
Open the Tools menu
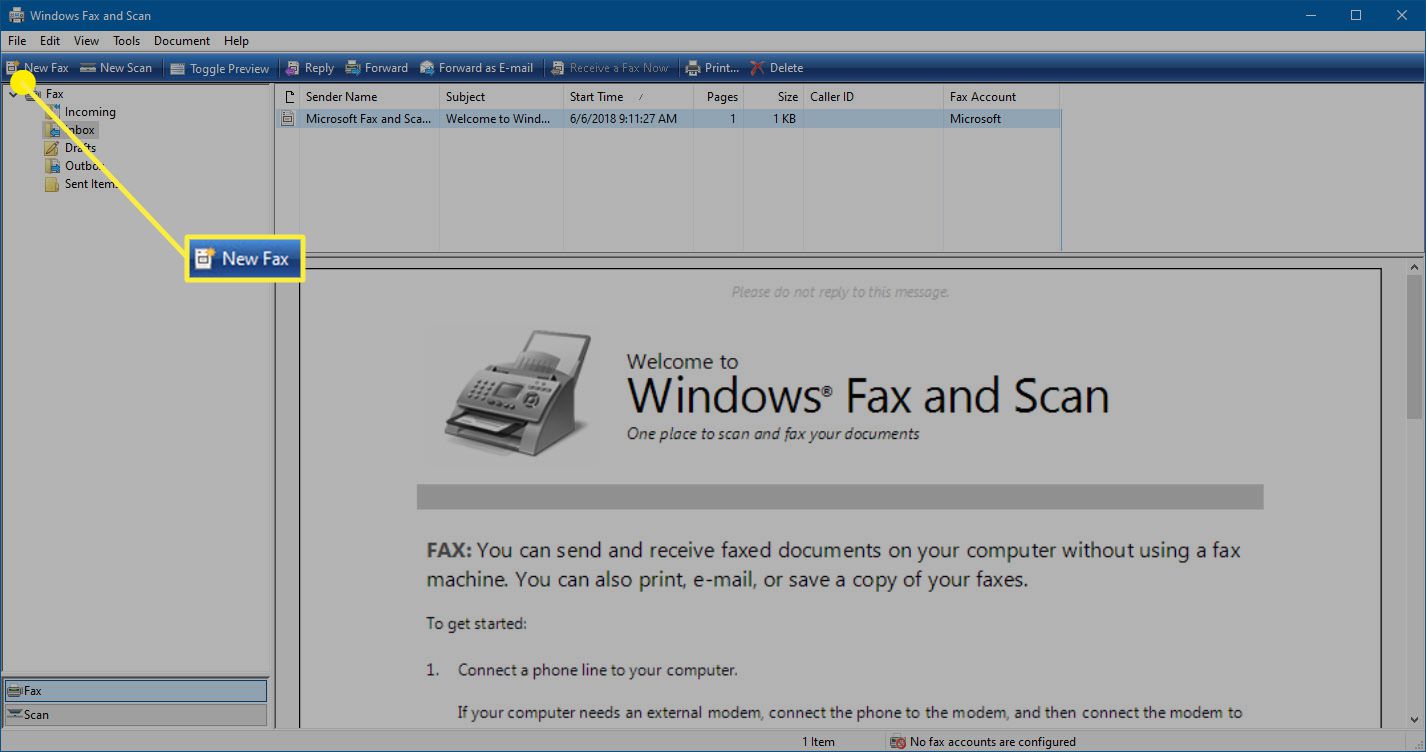pos(126,41)
